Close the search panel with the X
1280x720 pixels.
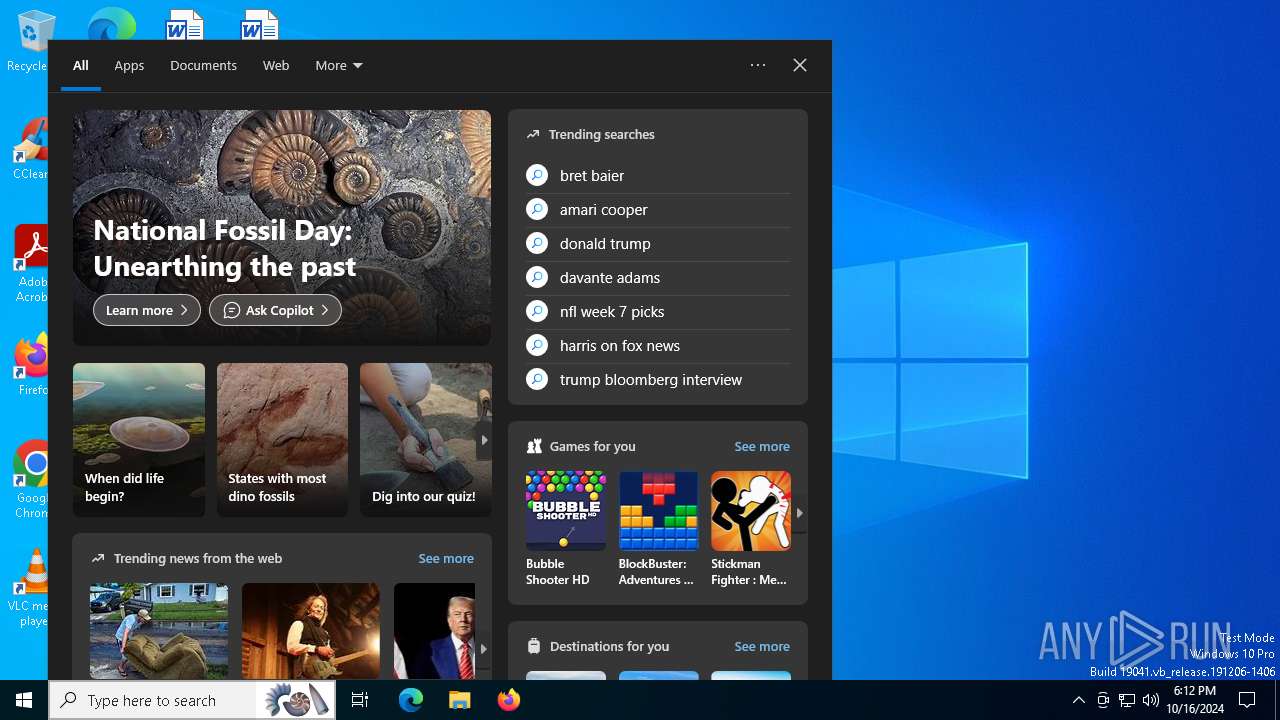800,65
